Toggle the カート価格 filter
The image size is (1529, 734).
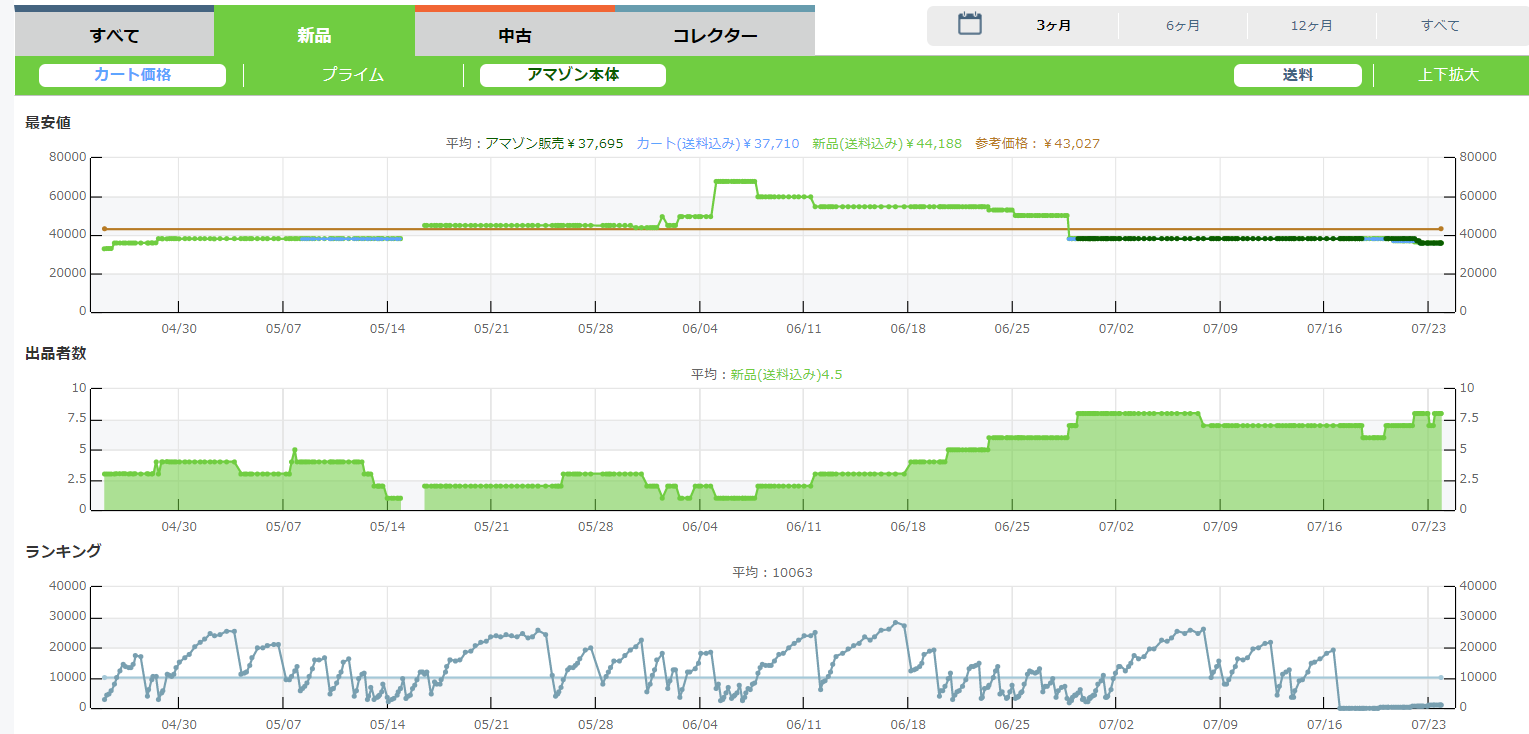coord(132,75)
